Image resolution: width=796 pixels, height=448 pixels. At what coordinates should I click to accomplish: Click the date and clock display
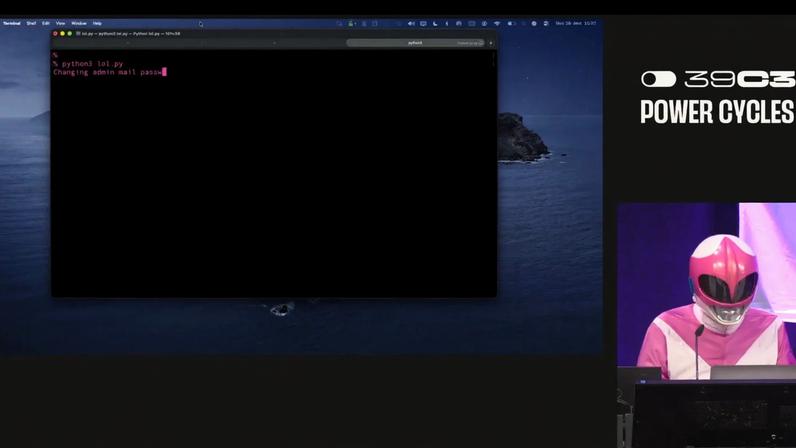576,23
